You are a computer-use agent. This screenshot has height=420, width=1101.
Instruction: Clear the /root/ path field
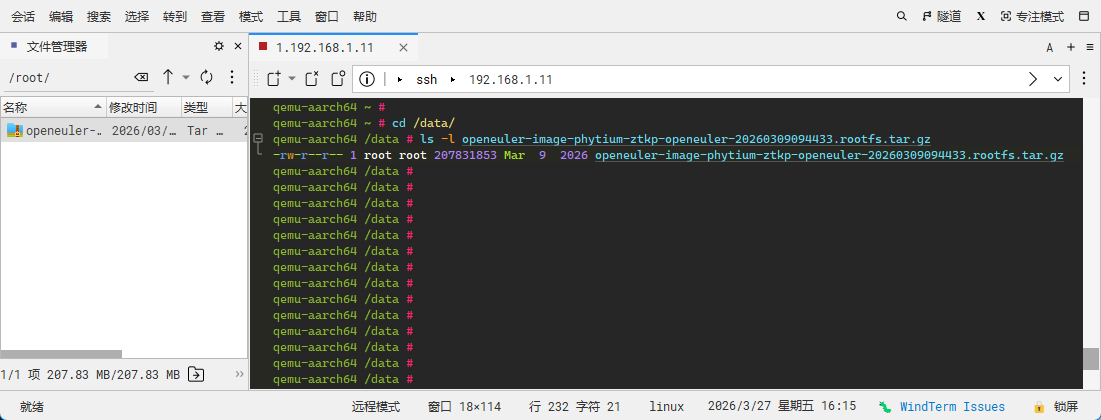pos(142,77)
